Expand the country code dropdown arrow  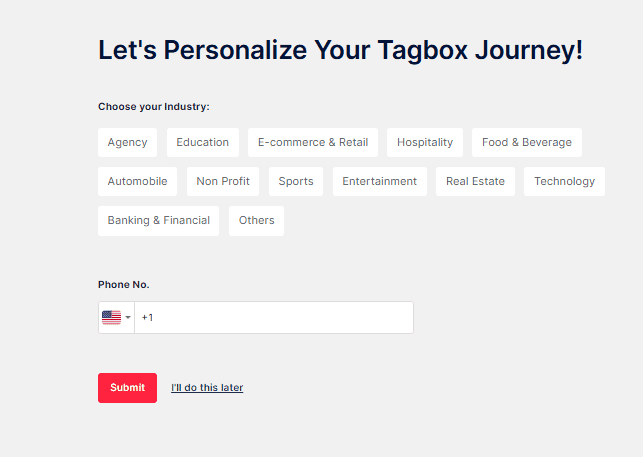coord(128,318)
